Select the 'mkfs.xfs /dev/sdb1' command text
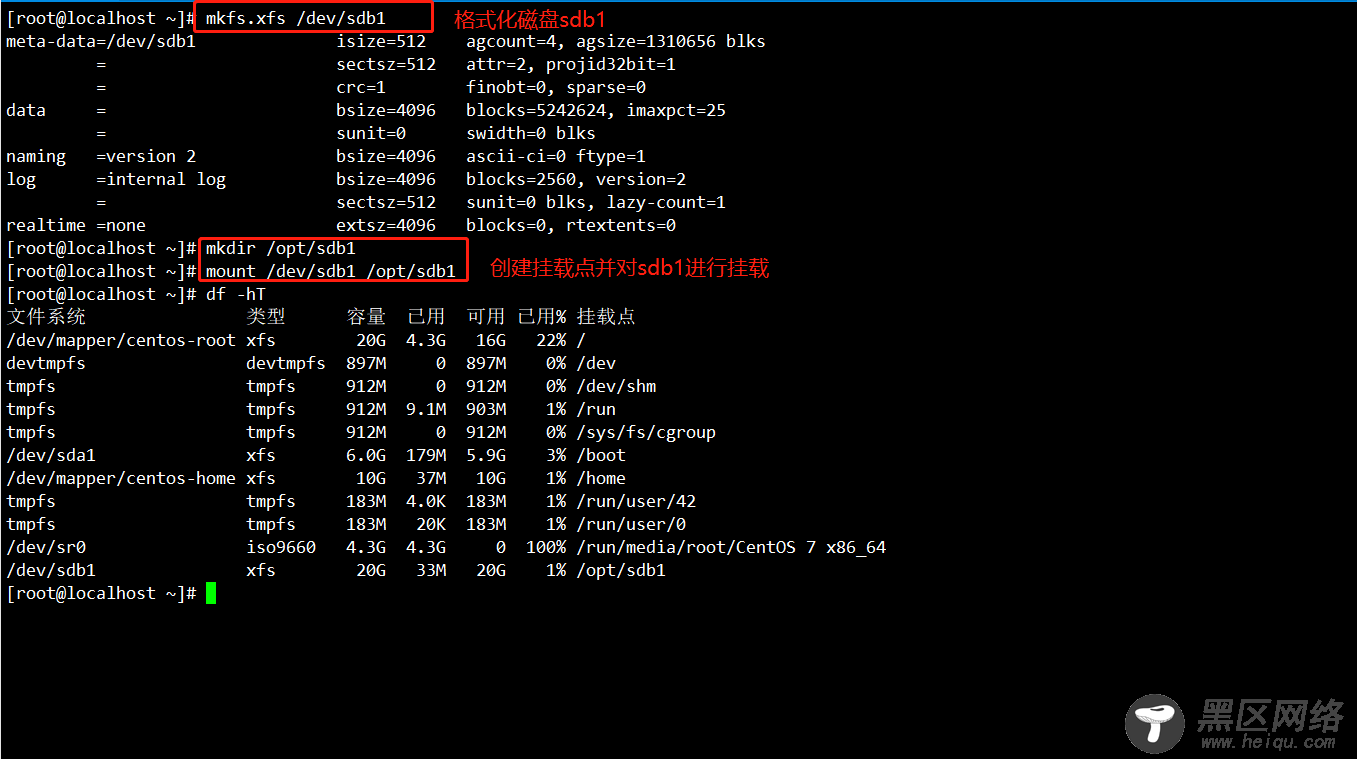Viewport: 1357px width, 759px height. (x=296, y=18)
